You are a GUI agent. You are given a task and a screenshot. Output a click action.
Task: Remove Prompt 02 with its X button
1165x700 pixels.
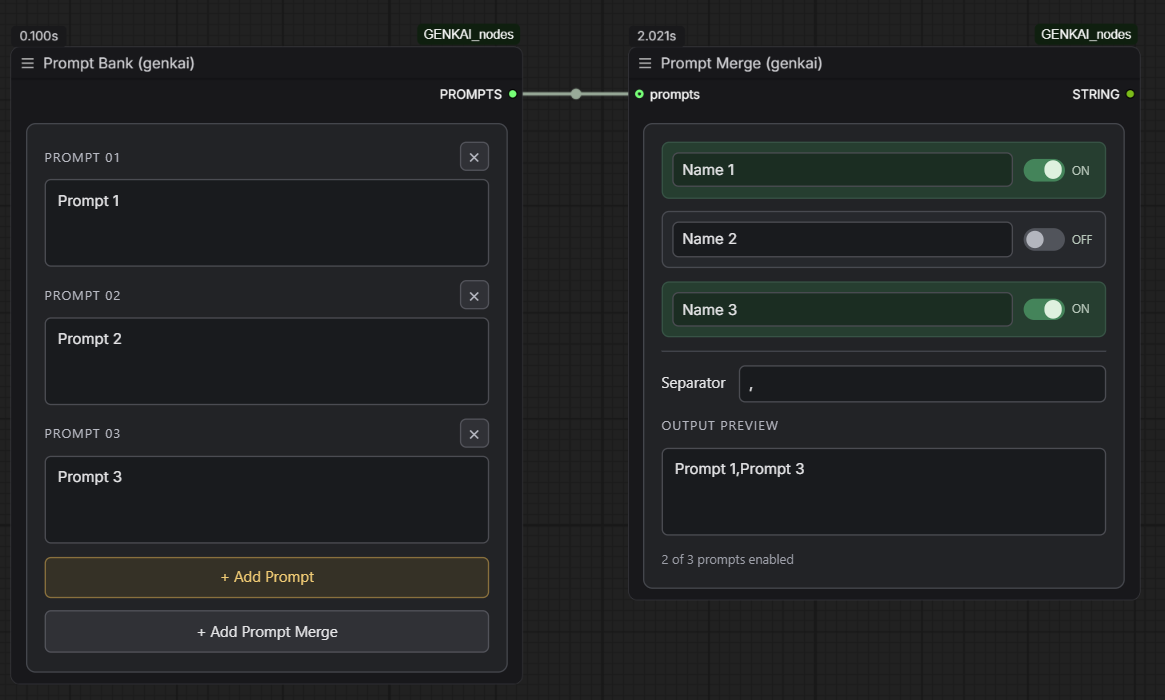474,296
